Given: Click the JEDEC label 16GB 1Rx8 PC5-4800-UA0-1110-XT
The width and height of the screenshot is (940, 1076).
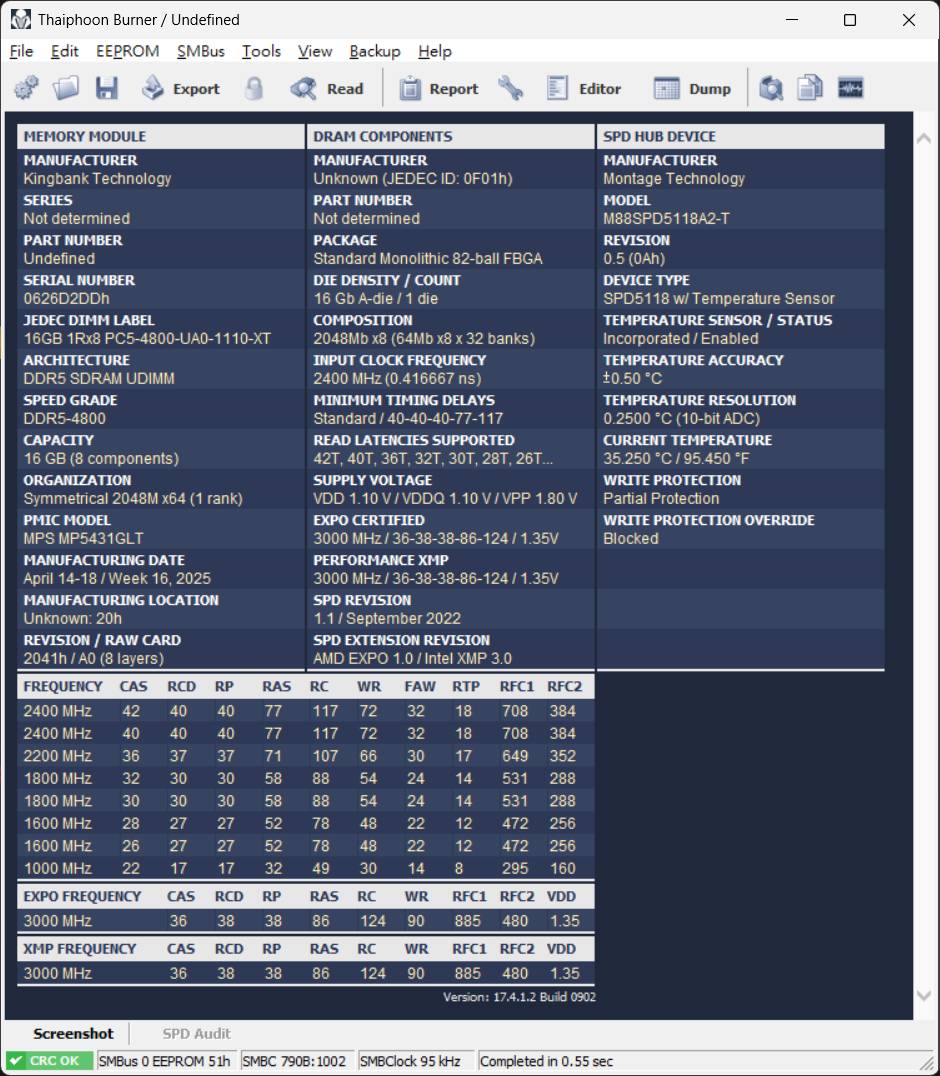Looking at the screenshot, I should [x=148, y=338].
